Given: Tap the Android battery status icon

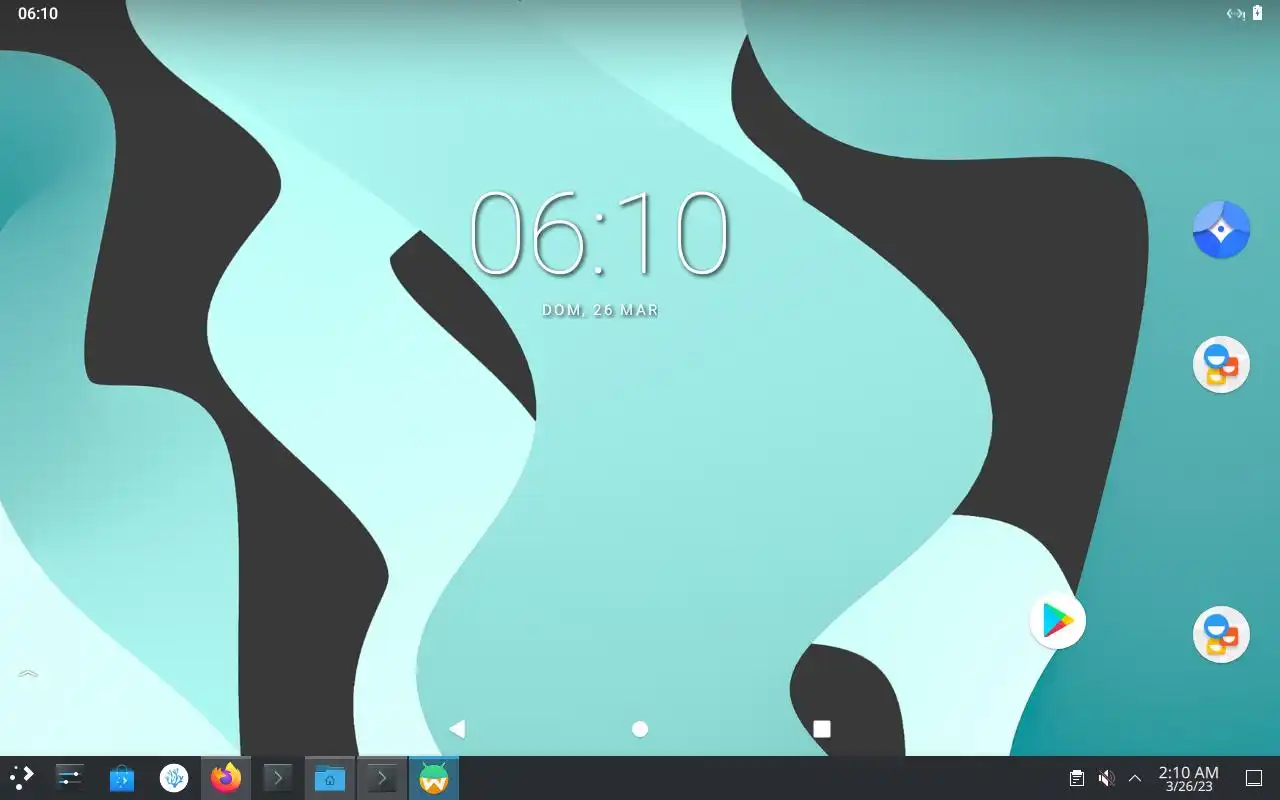Looking at the screenshot, I should pos(1257,13).
